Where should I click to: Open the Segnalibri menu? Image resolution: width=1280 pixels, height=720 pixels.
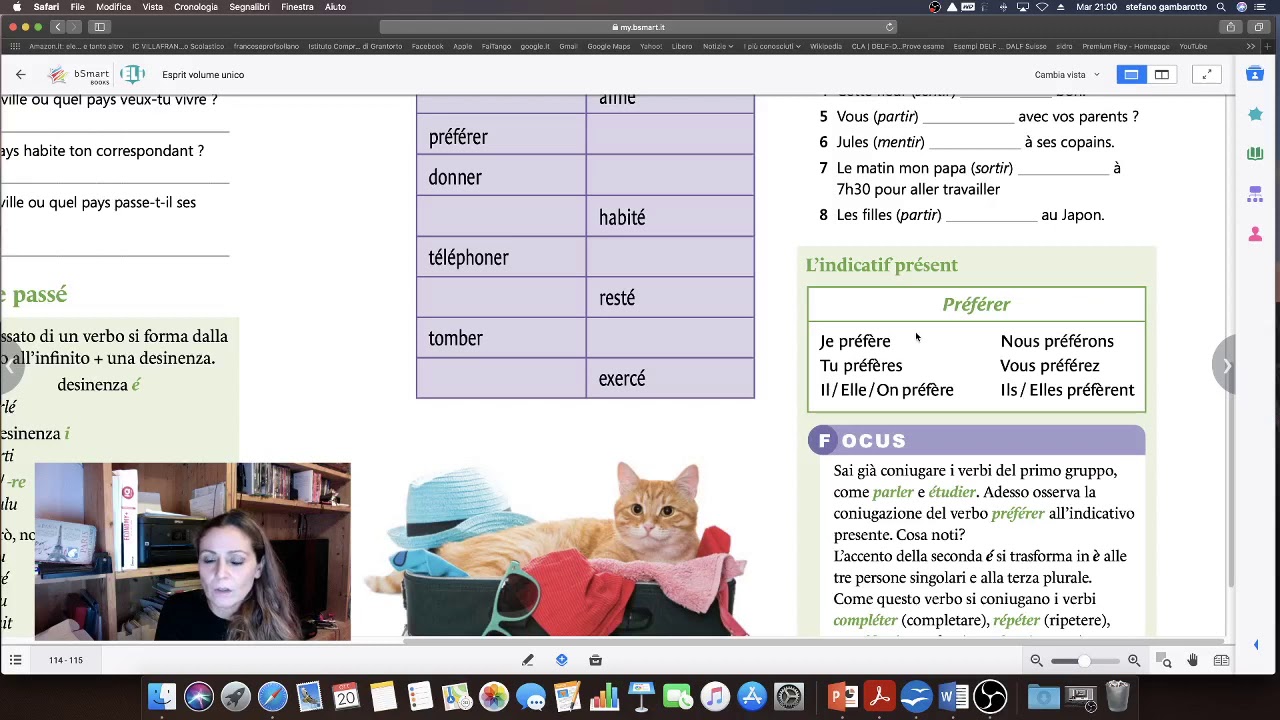click(x=249, y=7)
